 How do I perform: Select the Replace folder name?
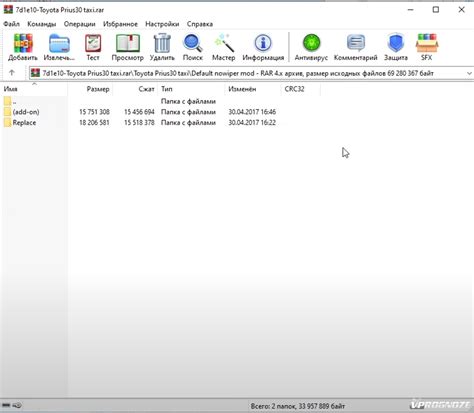coord(24,123)
